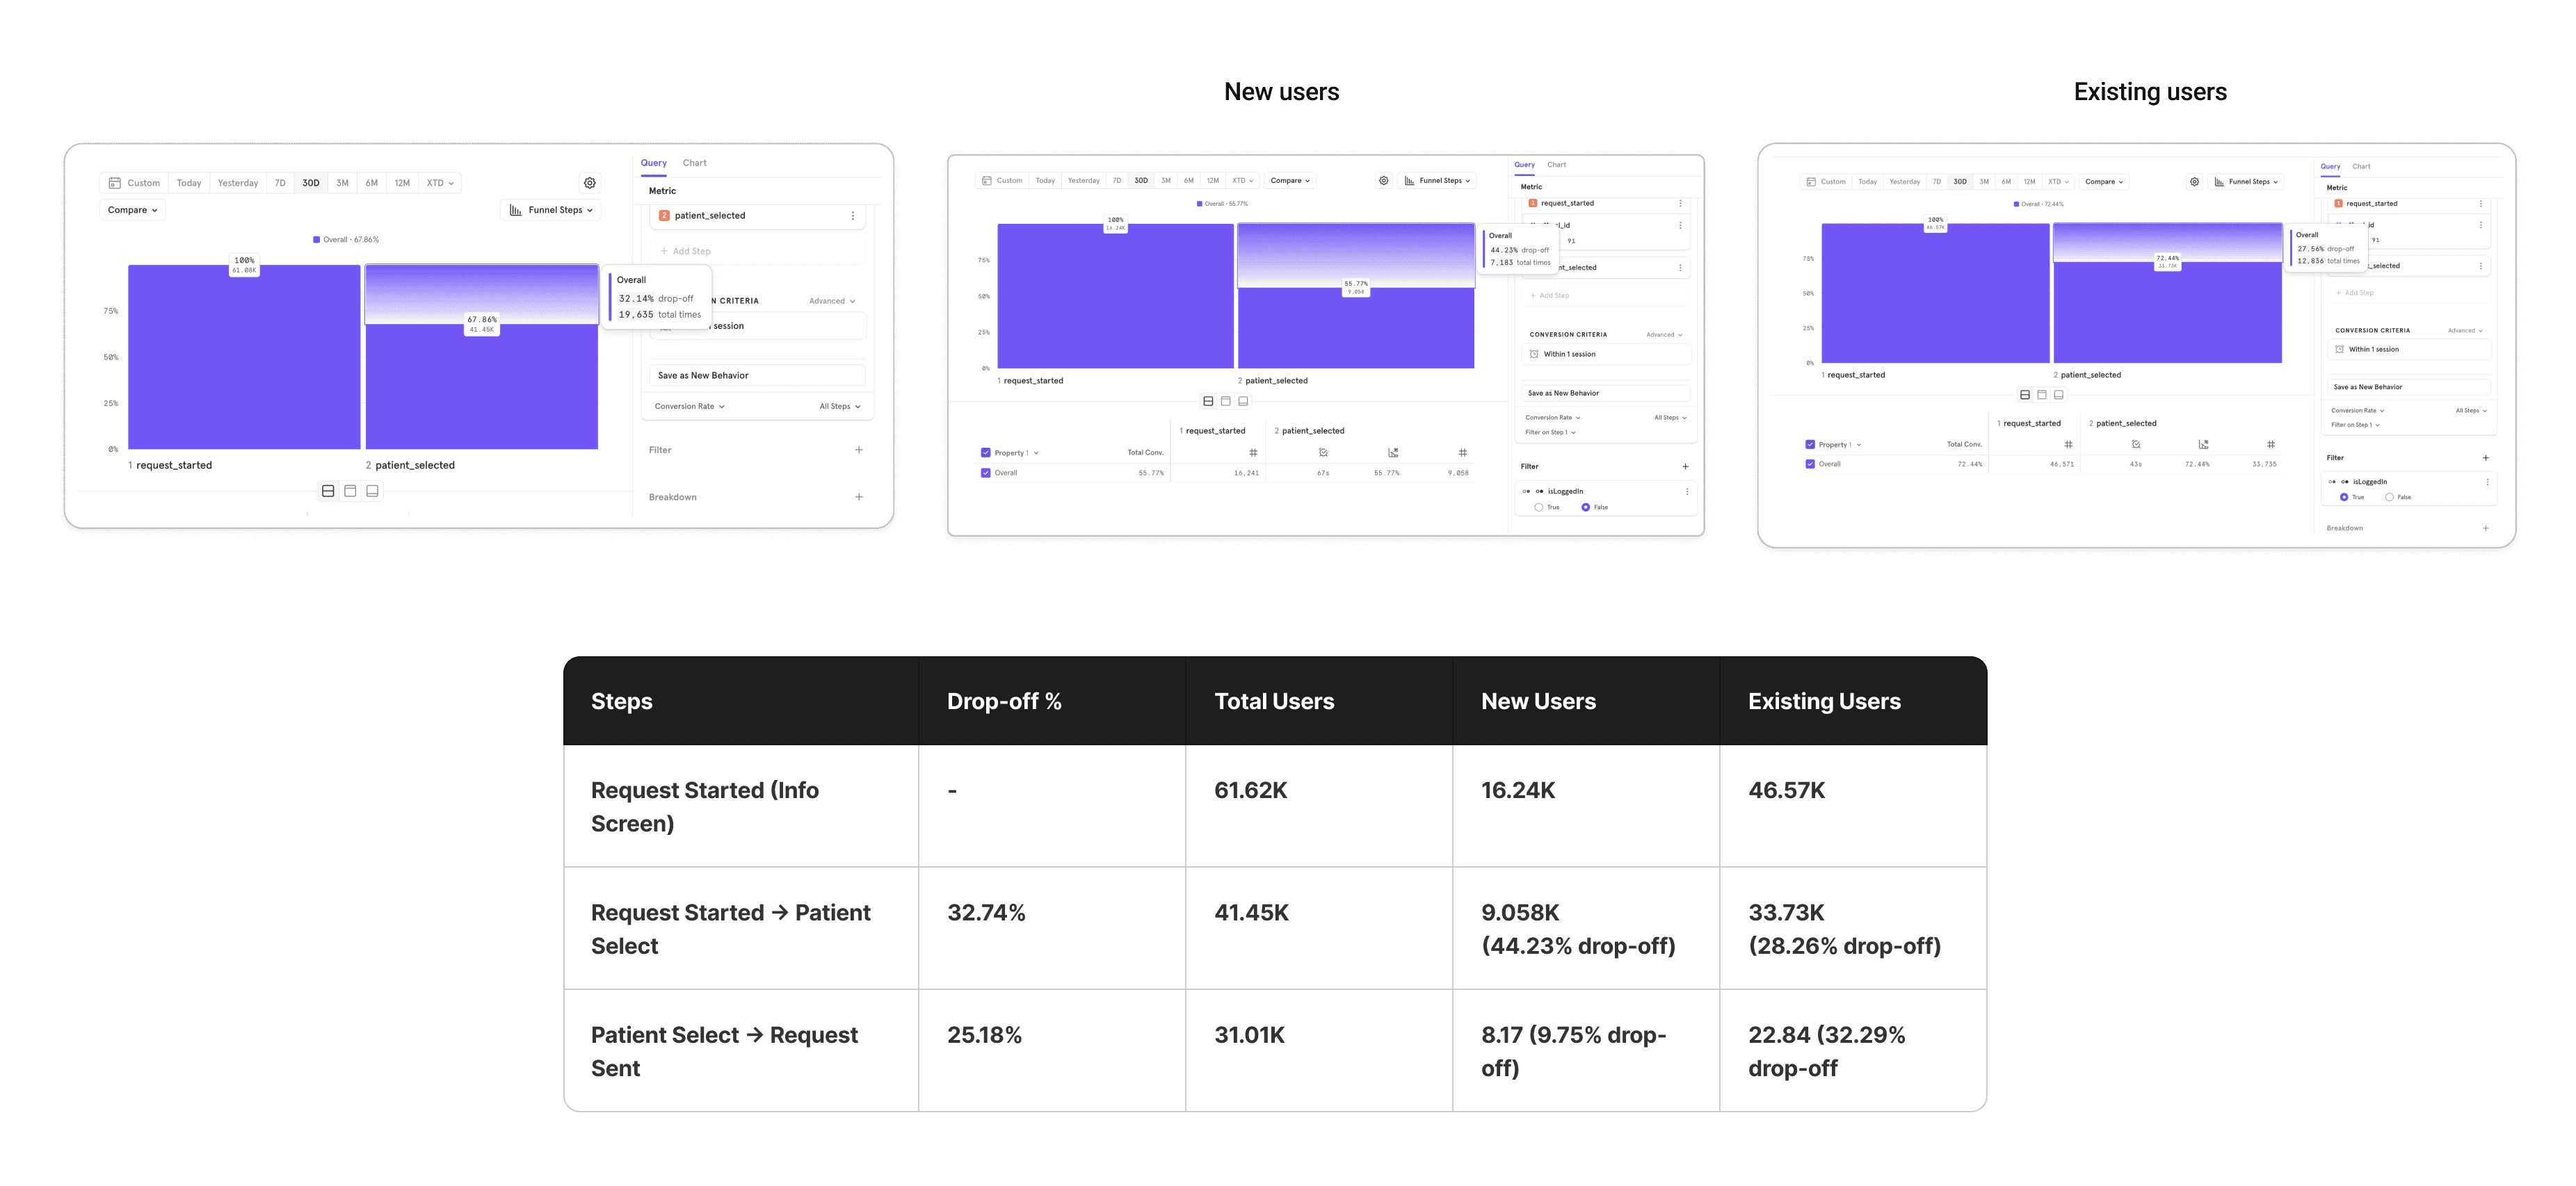Add a Breakdown with plus in left screenshot
This screenshot has width=2576, height=1186.
(x=859, y=497)
